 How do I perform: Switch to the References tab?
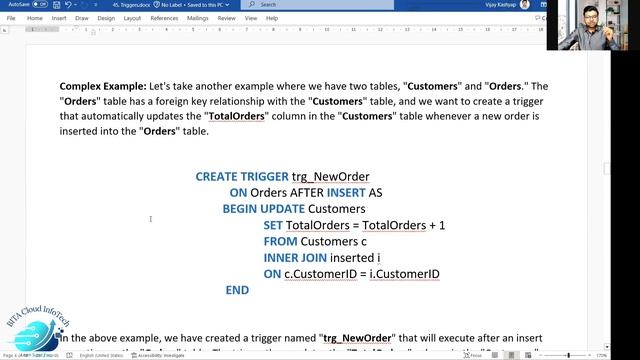[x=164, y=18]
